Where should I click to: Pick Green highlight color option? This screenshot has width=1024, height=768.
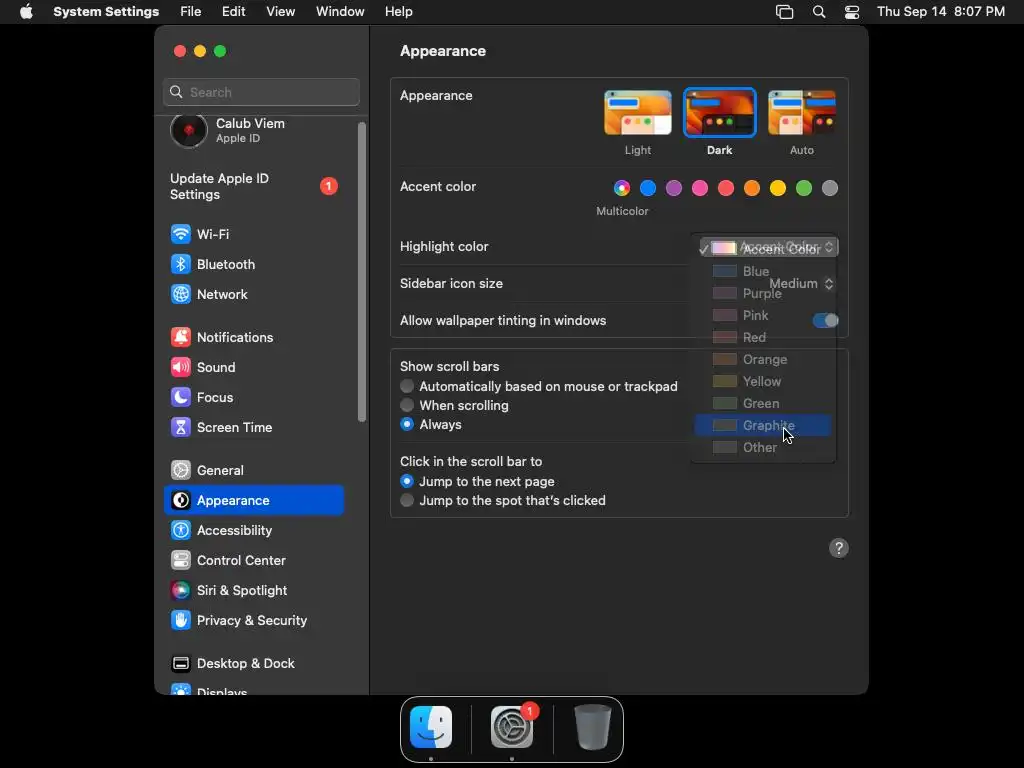click(x=763, y=404)
